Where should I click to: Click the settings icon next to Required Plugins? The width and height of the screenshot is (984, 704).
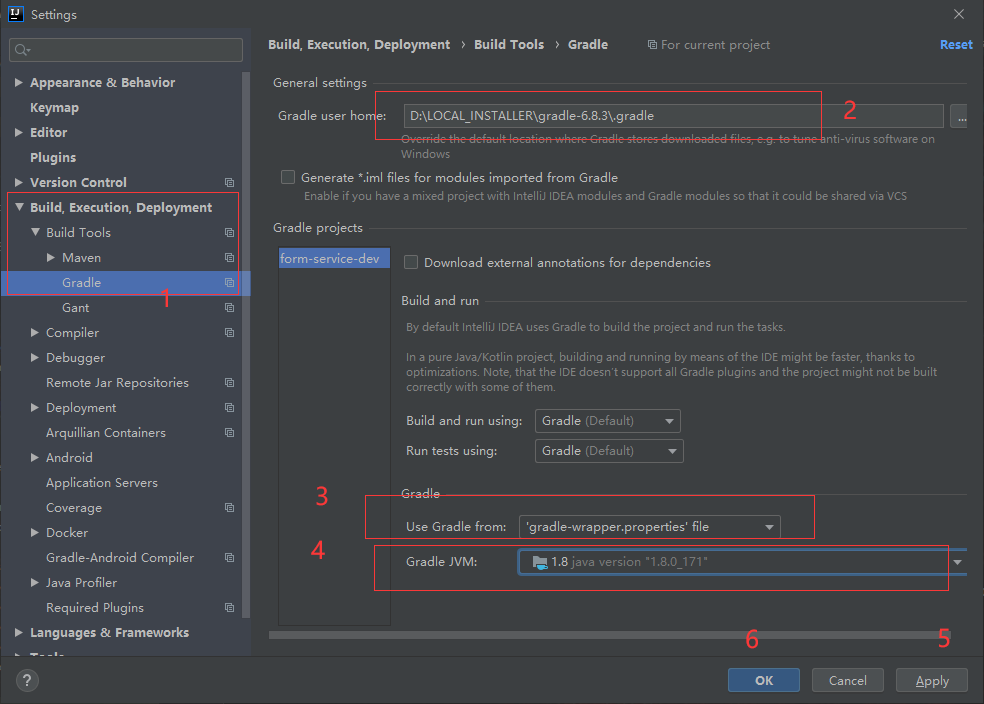[229, 607]
